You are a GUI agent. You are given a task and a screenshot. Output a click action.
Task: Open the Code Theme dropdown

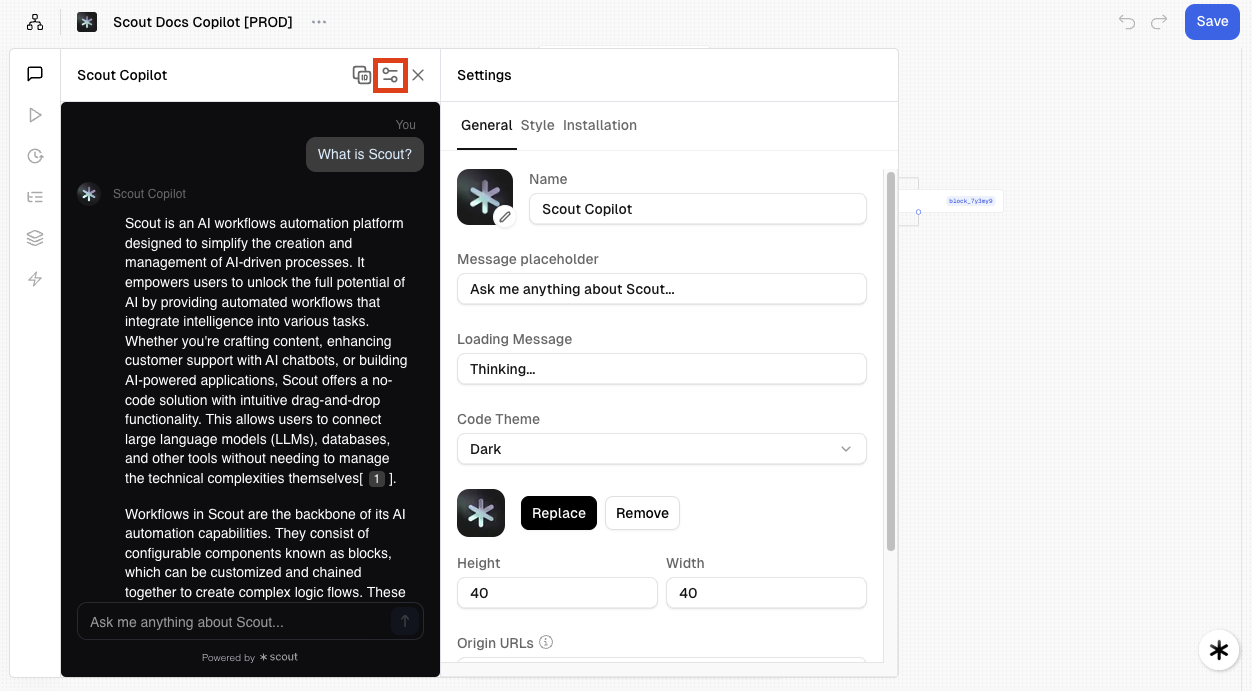tap(661, 449)
